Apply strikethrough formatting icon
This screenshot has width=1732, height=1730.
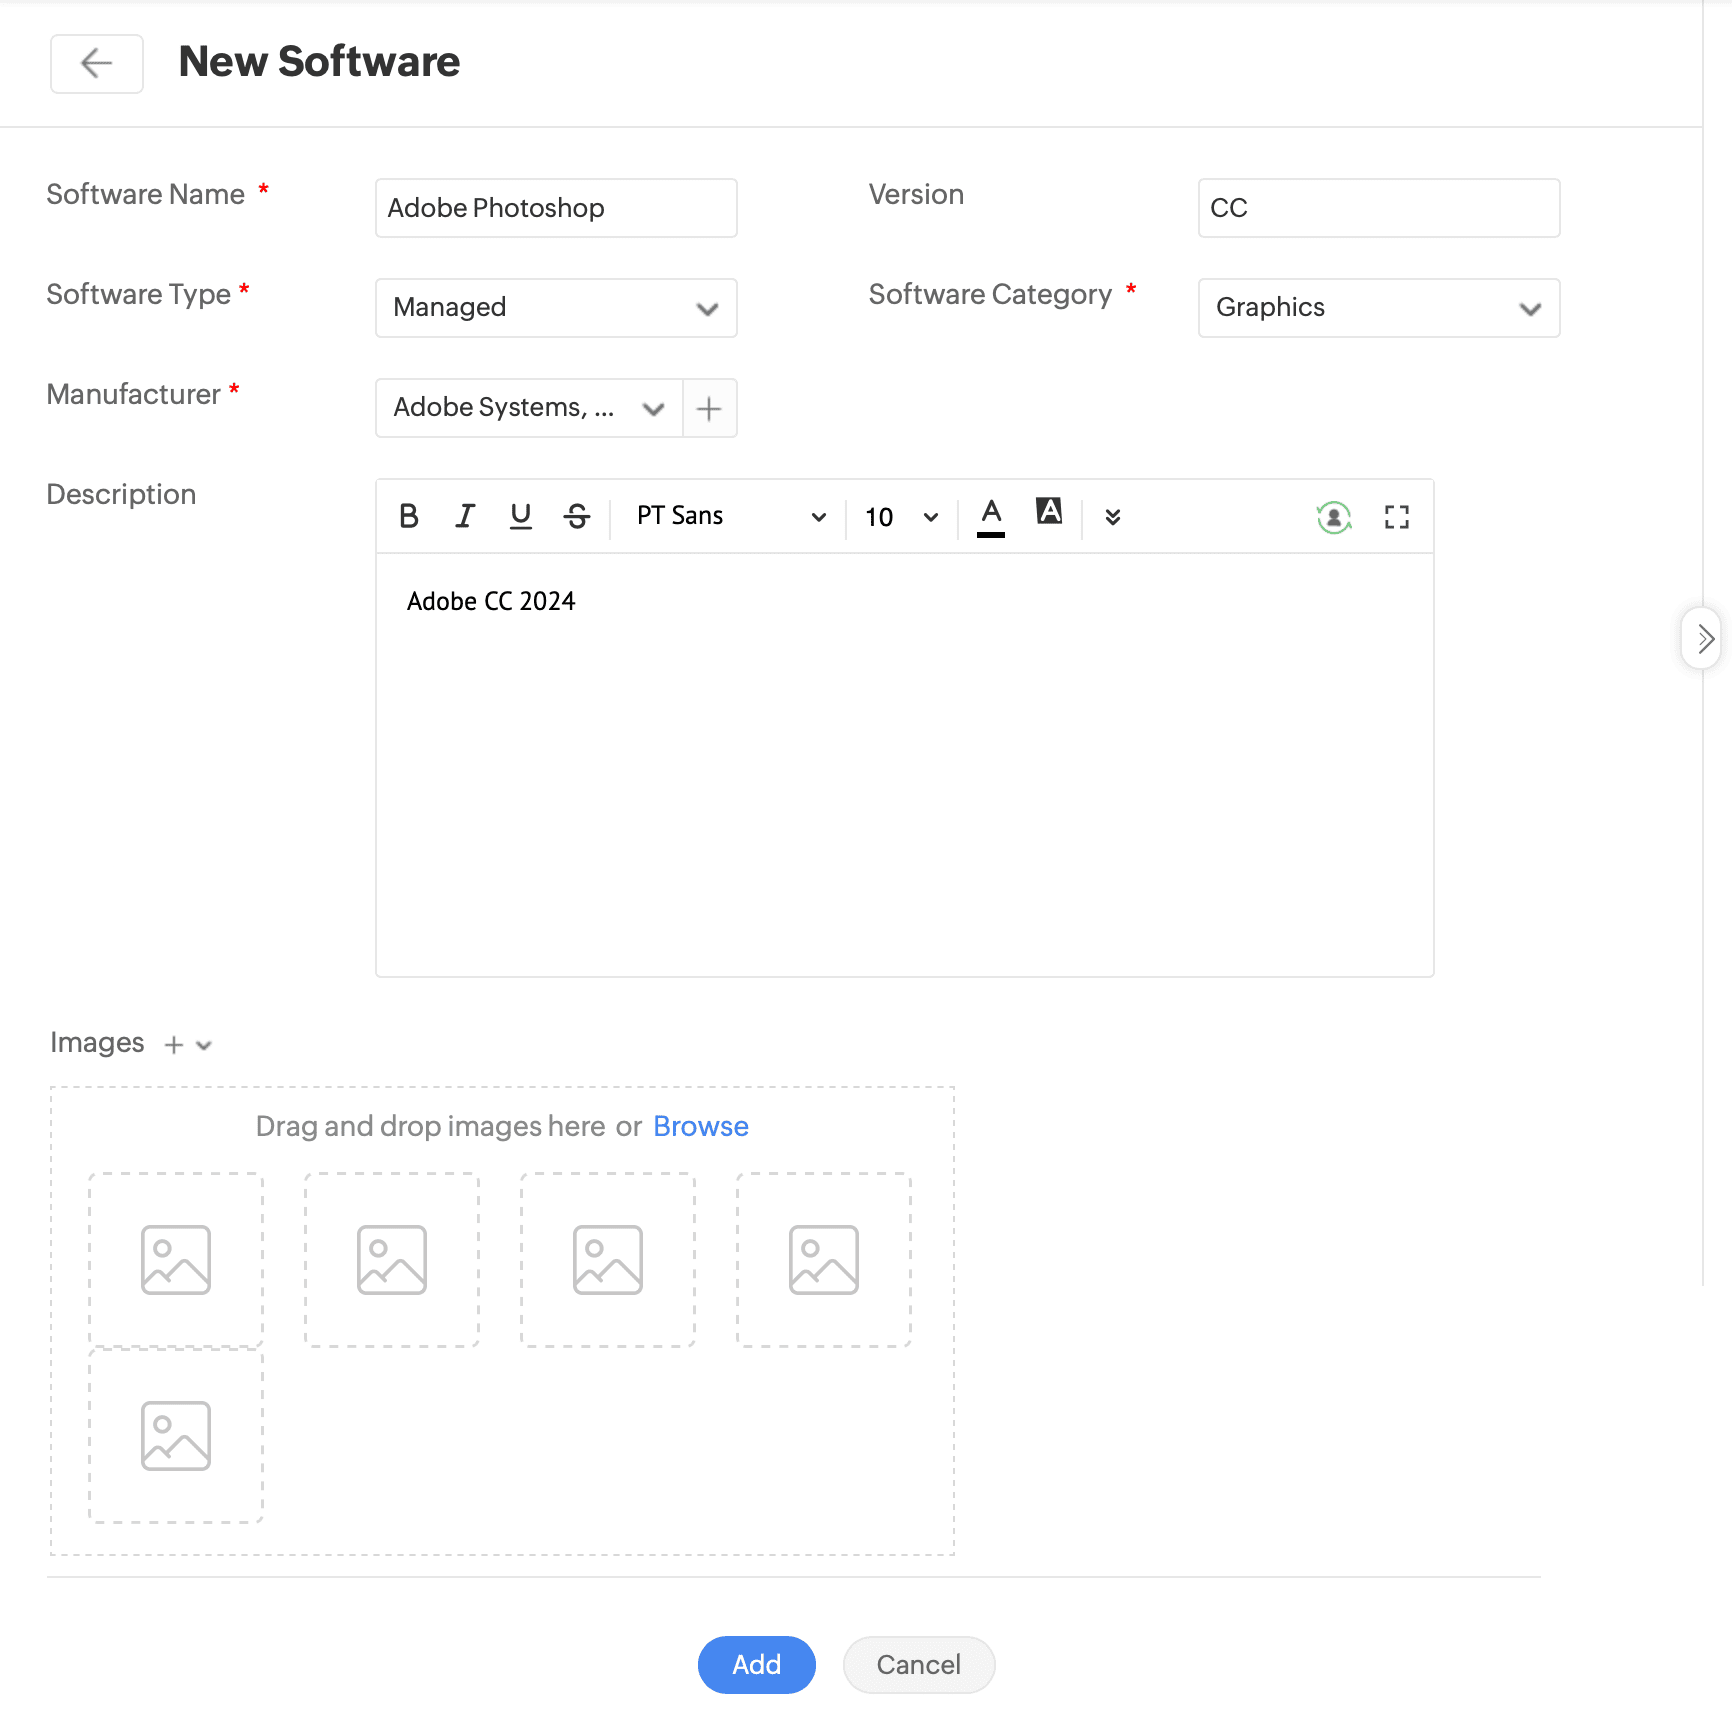(x=577, y=516)
